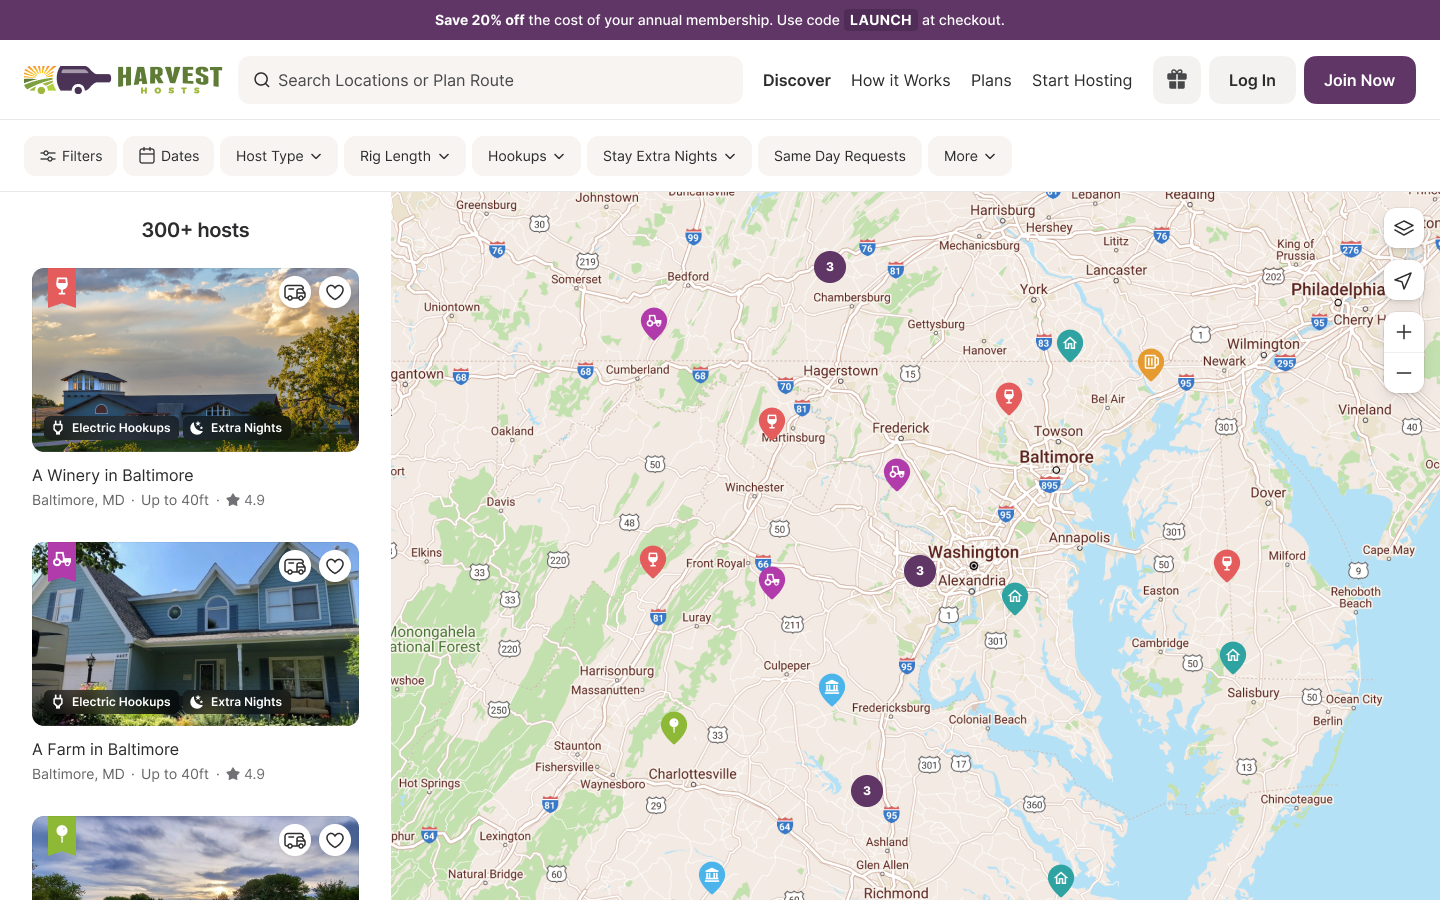Screen dimensions: 1440x900
Task: Select winery pin north of Towson
Action: click(1009, 398)
